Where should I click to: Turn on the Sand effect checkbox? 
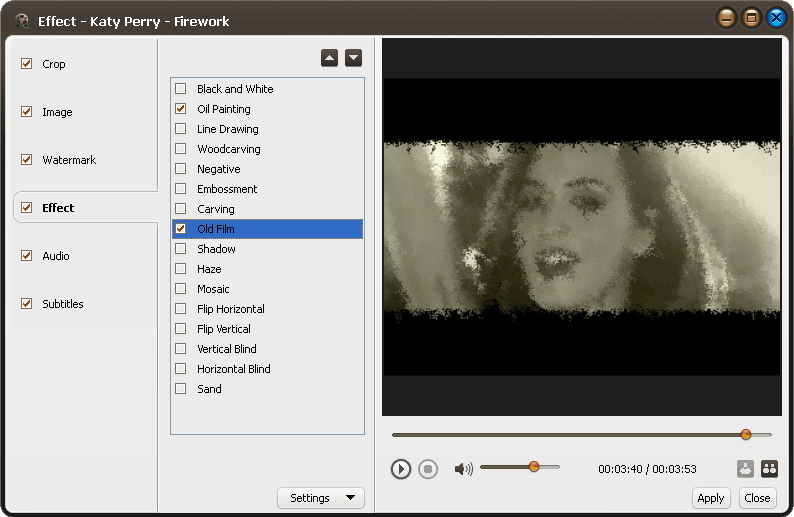(181, 389)
